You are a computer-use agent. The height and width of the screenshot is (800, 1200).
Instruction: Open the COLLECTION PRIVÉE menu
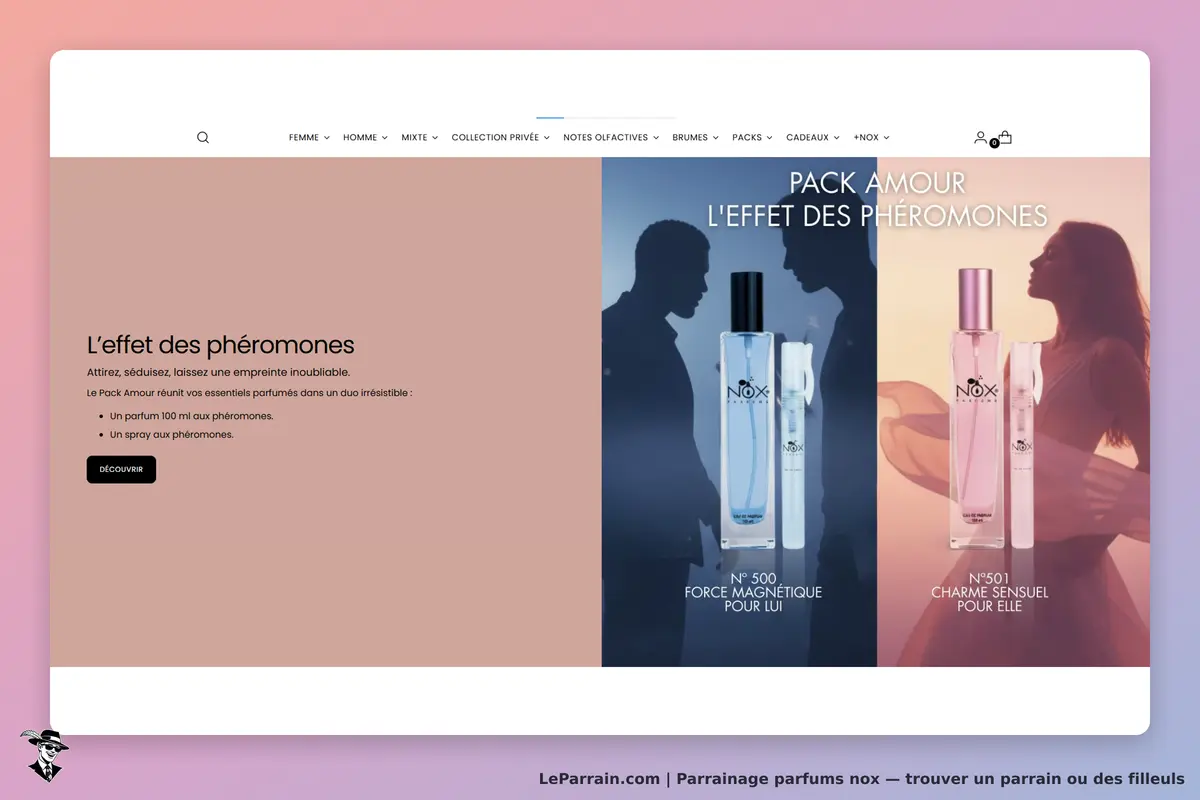click(x=501, y=138)
